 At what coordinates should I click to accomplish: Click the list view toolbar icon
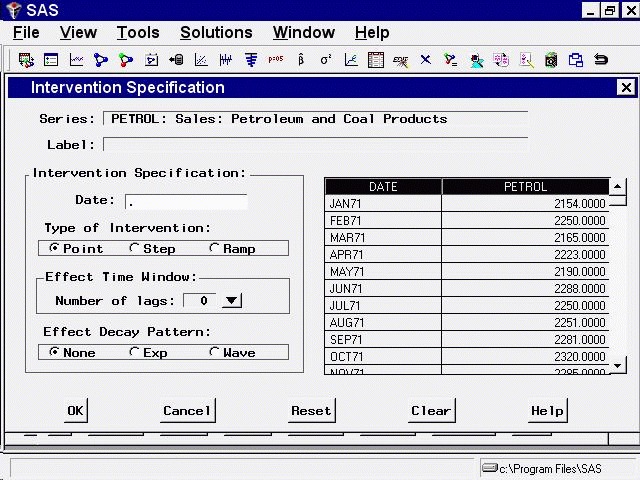[51, 60]
